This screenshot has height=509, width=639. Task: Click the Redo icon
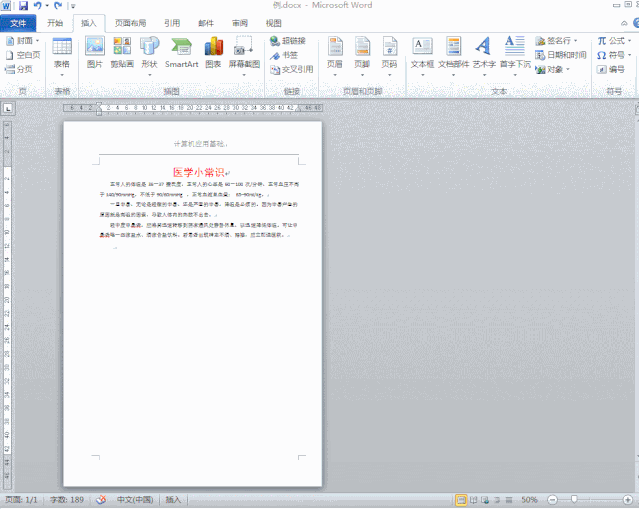(58, 6)
